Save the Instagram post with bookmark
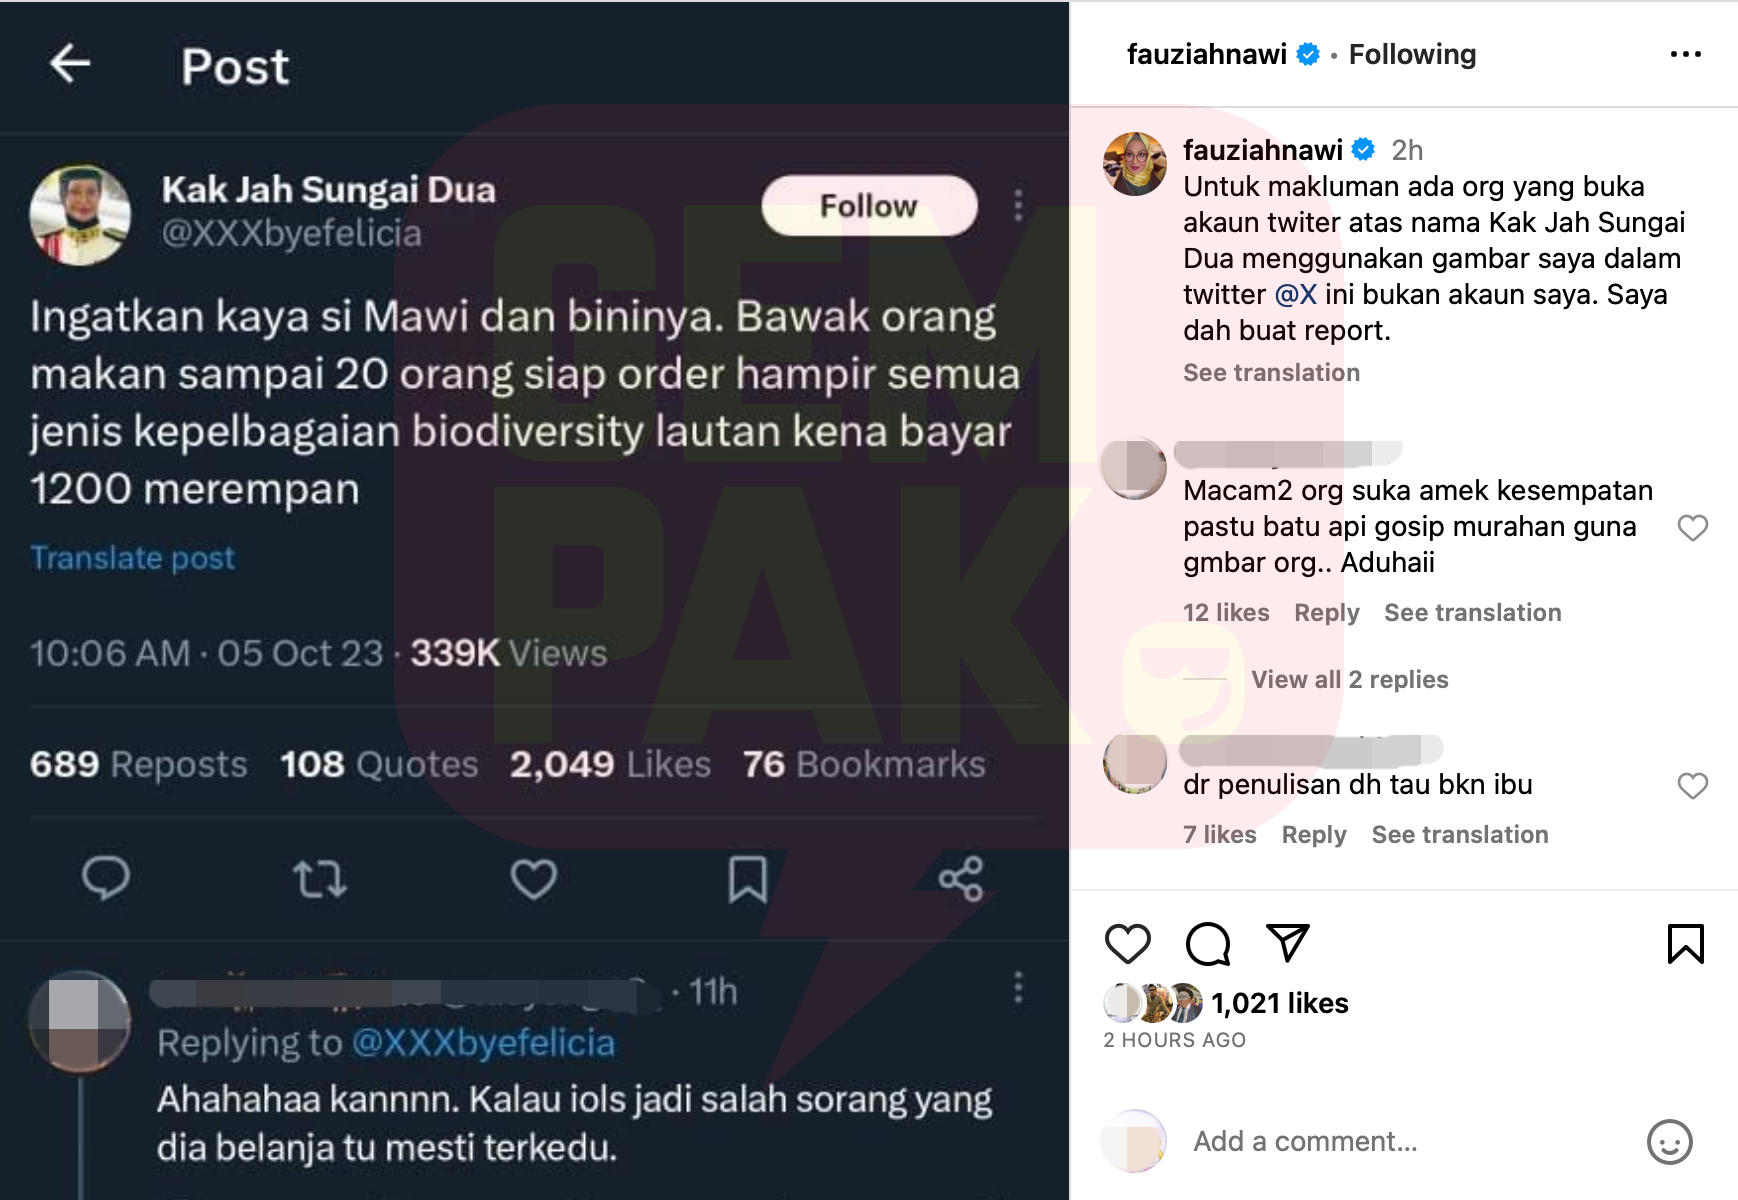 point(1686,943)
